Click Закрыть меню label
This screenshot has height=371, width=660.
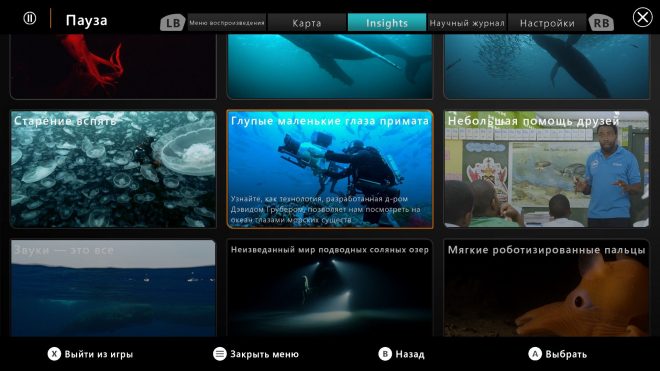(x=264, y=355)
